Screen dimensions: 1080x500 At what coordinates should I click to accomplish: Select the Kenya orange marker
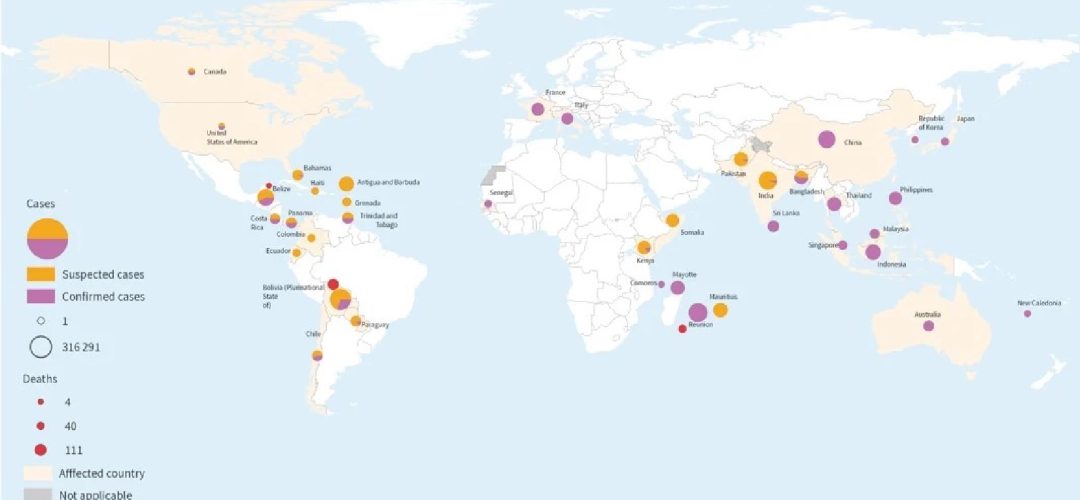[644, 247]
